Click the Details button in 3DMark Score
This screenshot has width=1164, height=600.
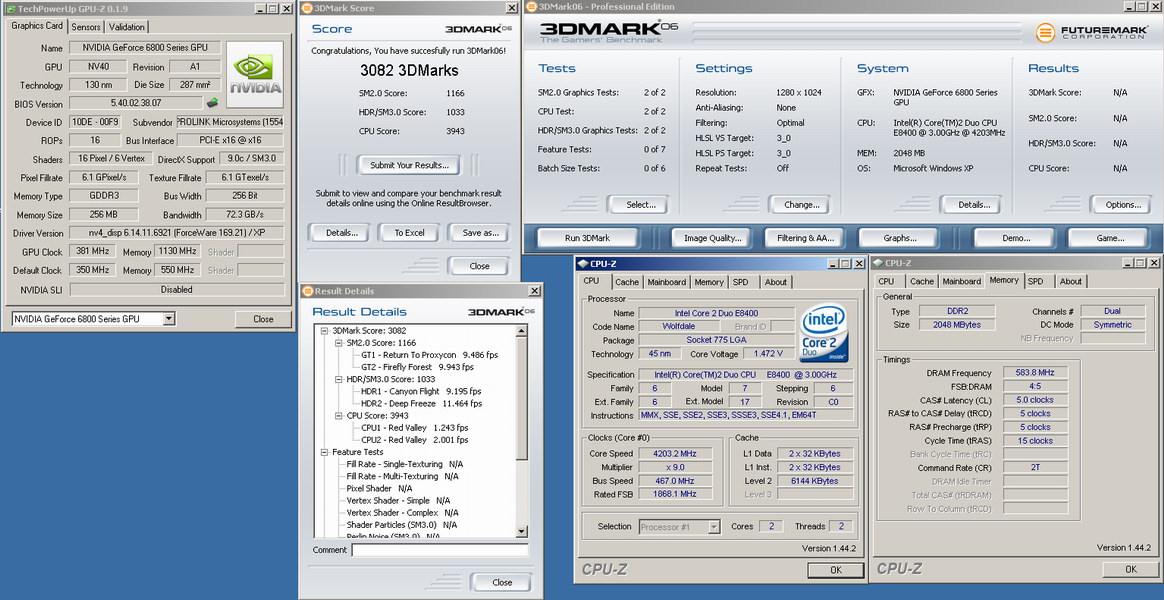tap(342, 232)
